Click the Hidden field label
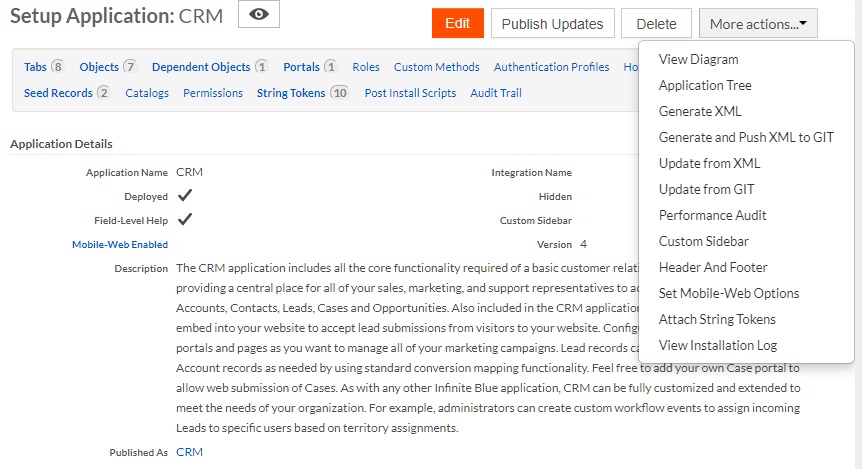Viewport: 862px width, 469px height. [555, 197]
